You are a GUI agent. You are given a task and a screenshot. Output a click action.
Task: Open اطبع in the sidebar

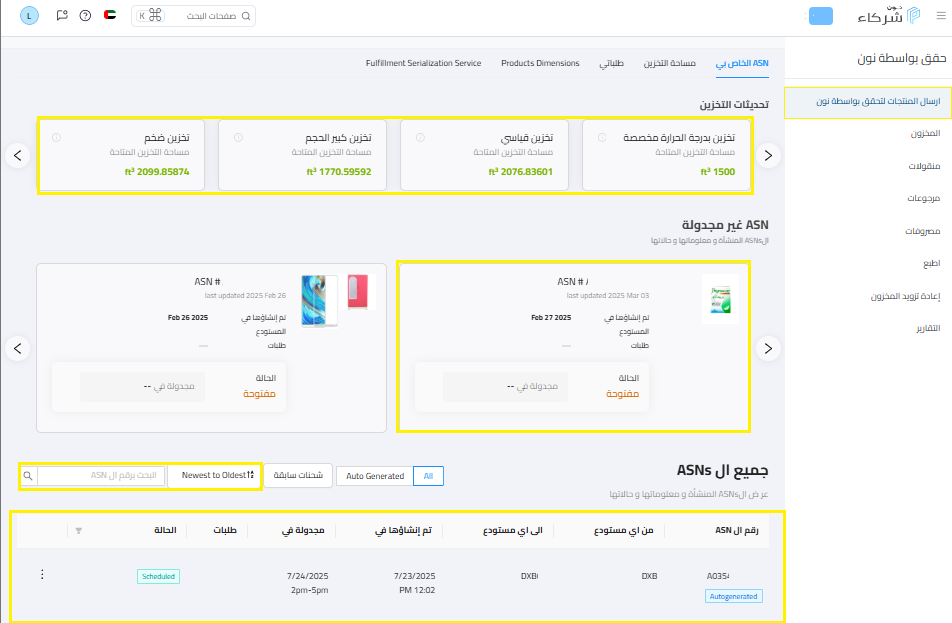pos(931,263)
